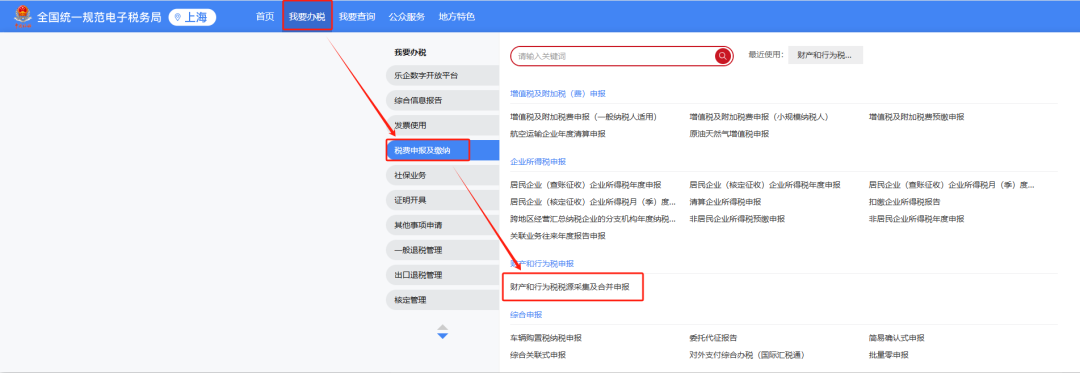Open 简易确认式申报
The image size is (1080, 373).
tap(896, 338)
